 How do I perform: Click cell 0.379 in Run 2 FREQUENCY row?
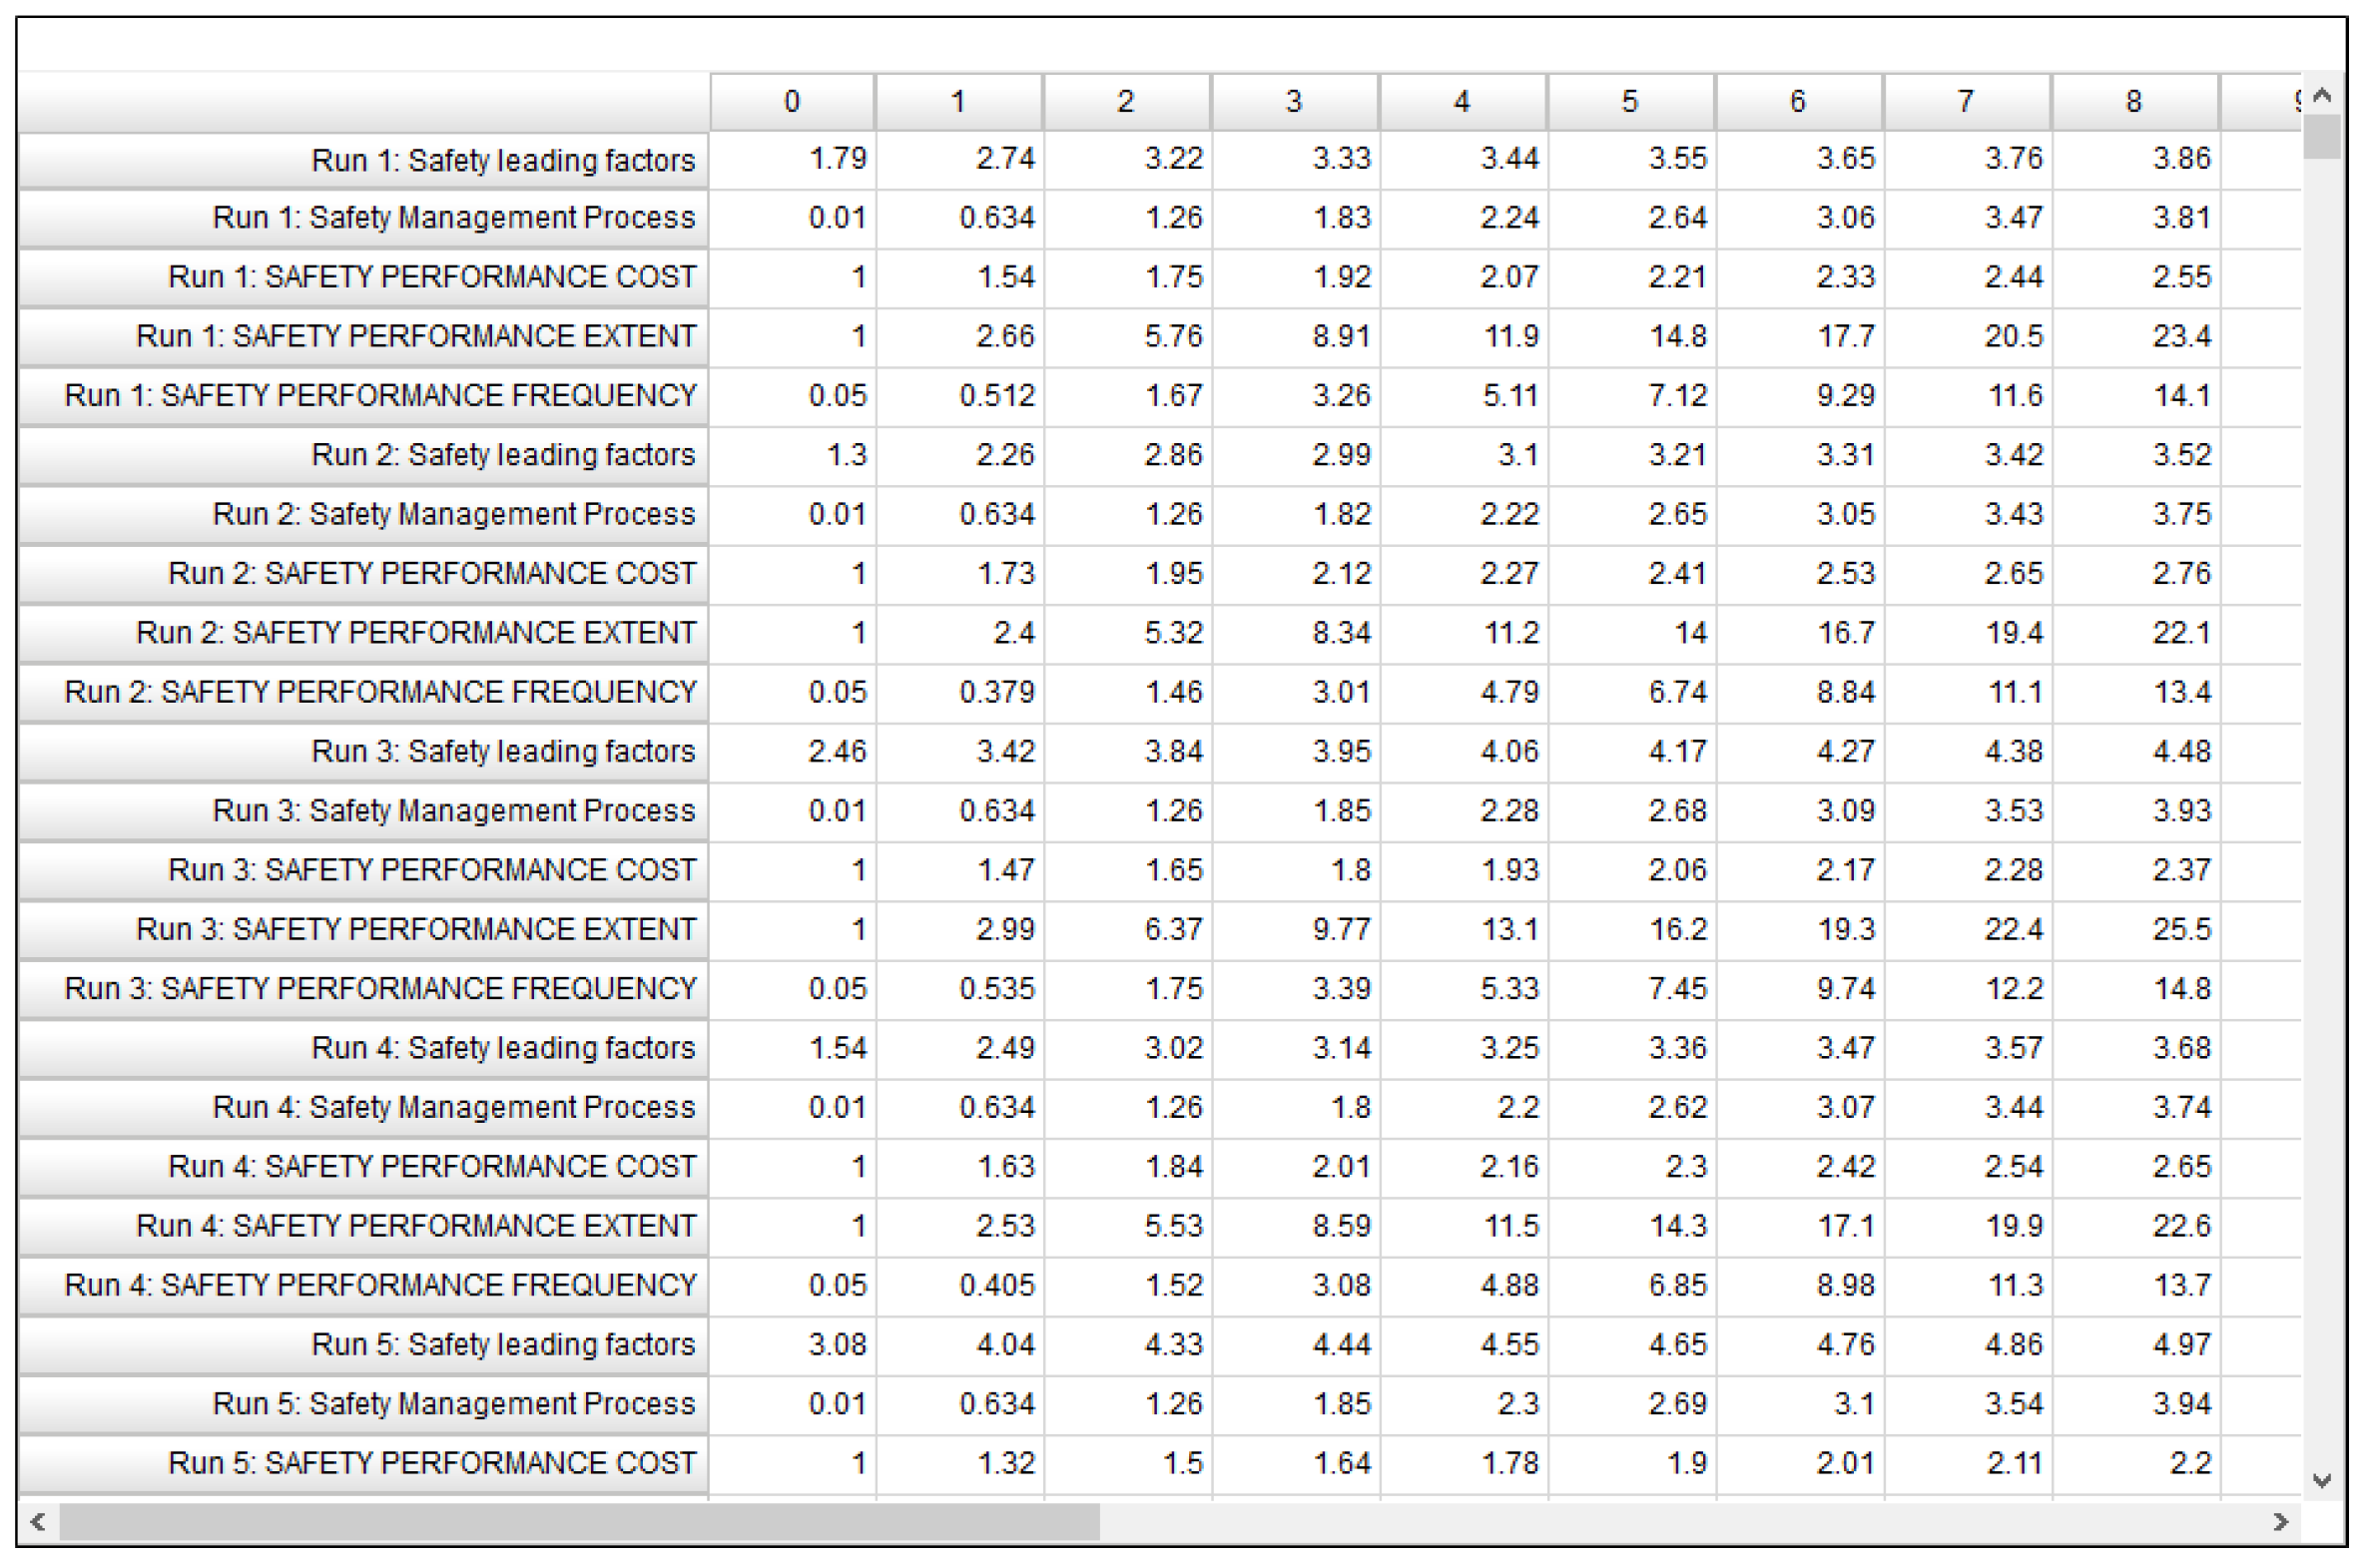(996, 692)
